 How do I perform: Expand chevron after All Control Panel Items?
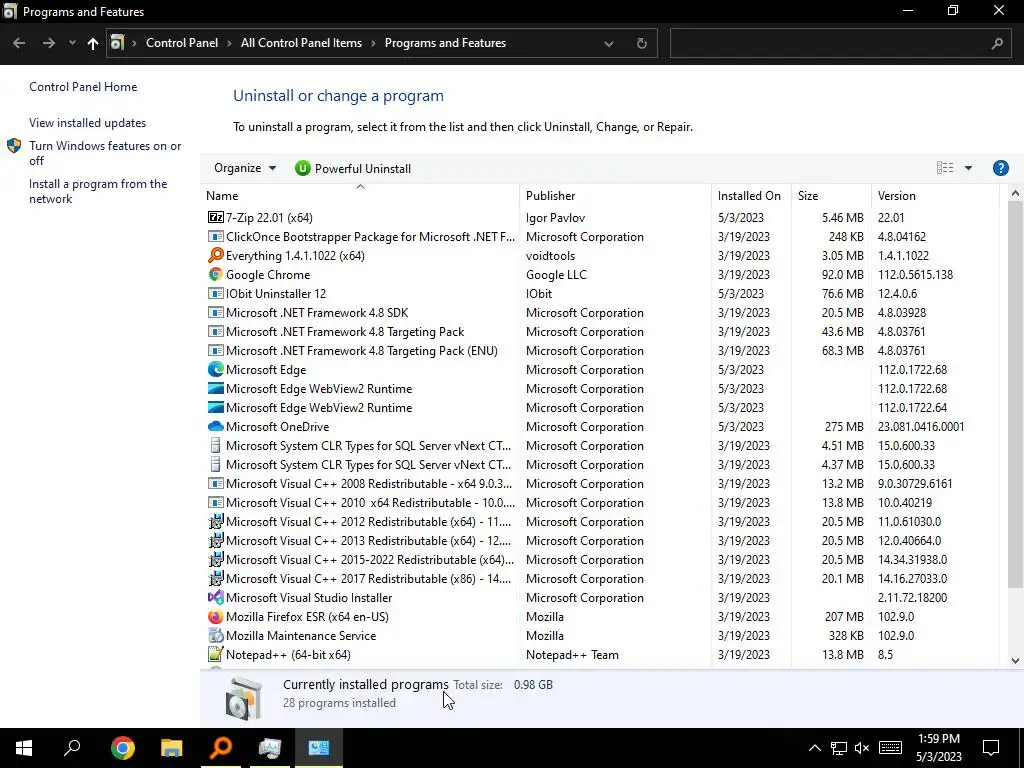[374, 43]
